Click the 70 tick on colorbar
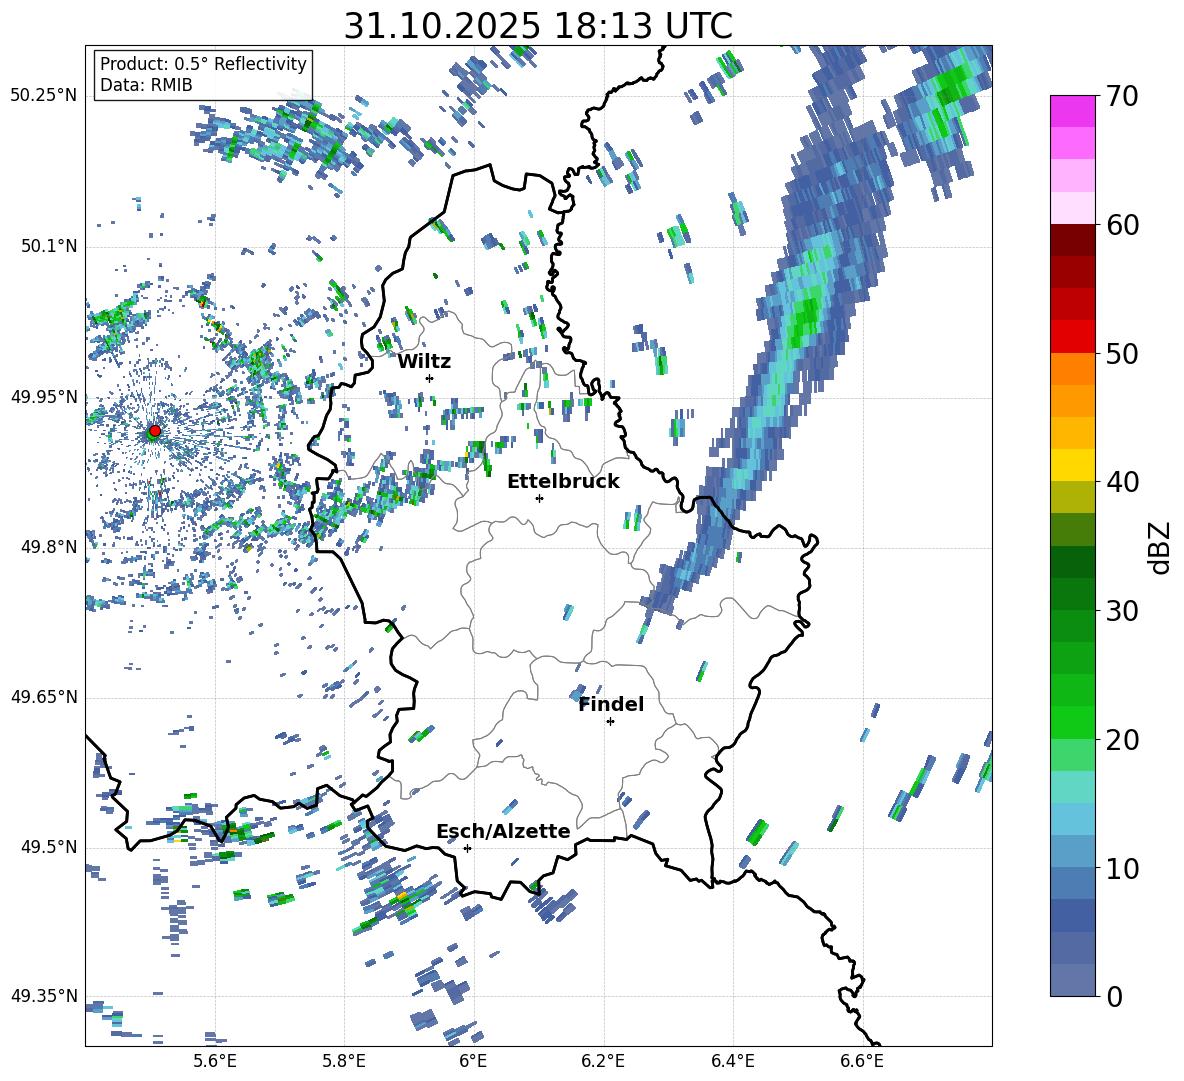This screenshot has height=1081, width=1184. [x=1122, y=97]
